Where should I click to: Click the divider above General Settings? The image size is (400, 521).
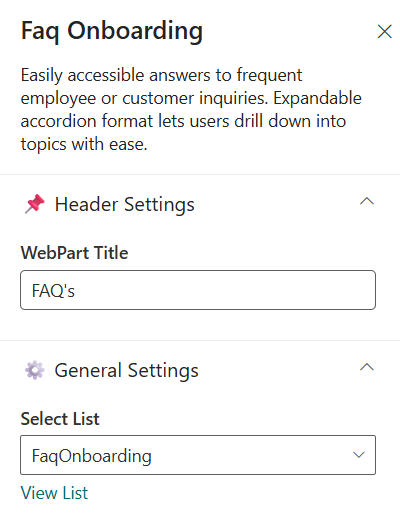coord(200,340)
